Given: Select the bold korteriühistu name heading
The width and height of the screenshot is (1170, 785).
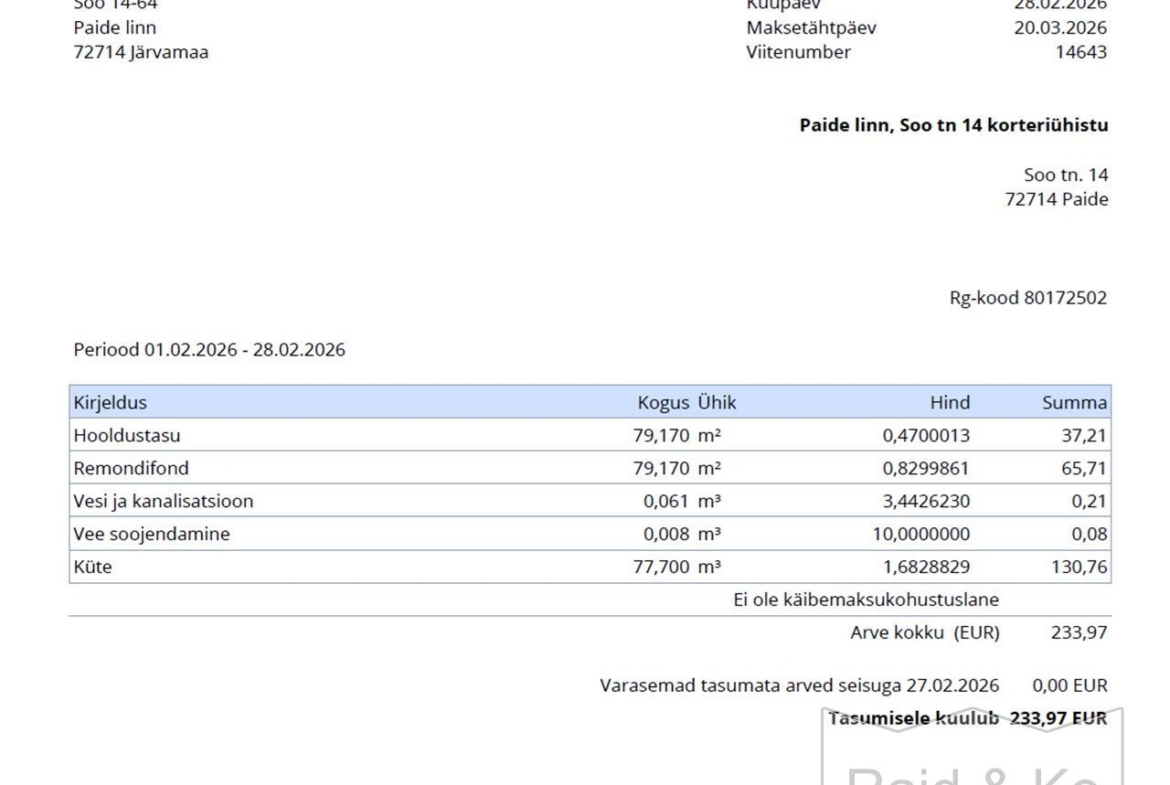Looking at the screenshot, I should tap(953, 126).
